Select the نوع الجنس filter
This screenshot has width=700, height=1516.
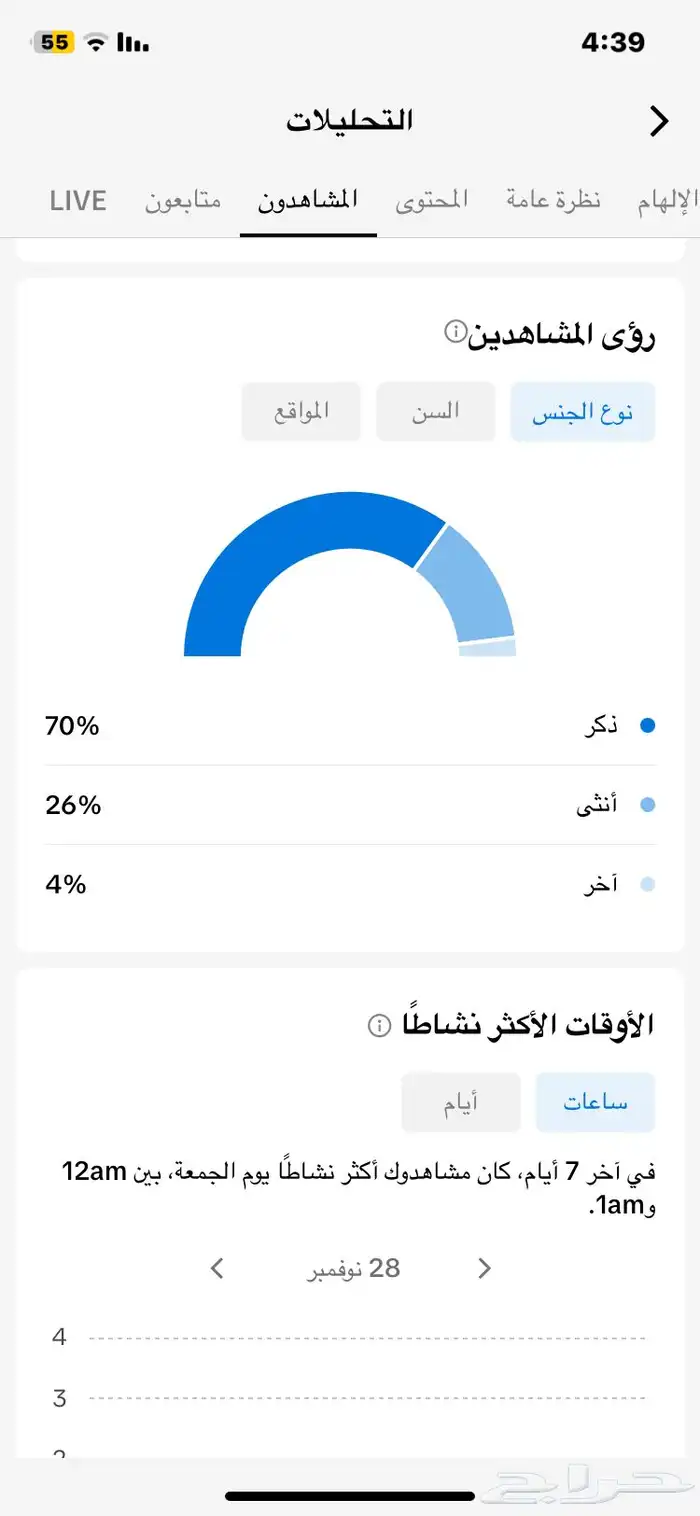(x=583, y=411)
